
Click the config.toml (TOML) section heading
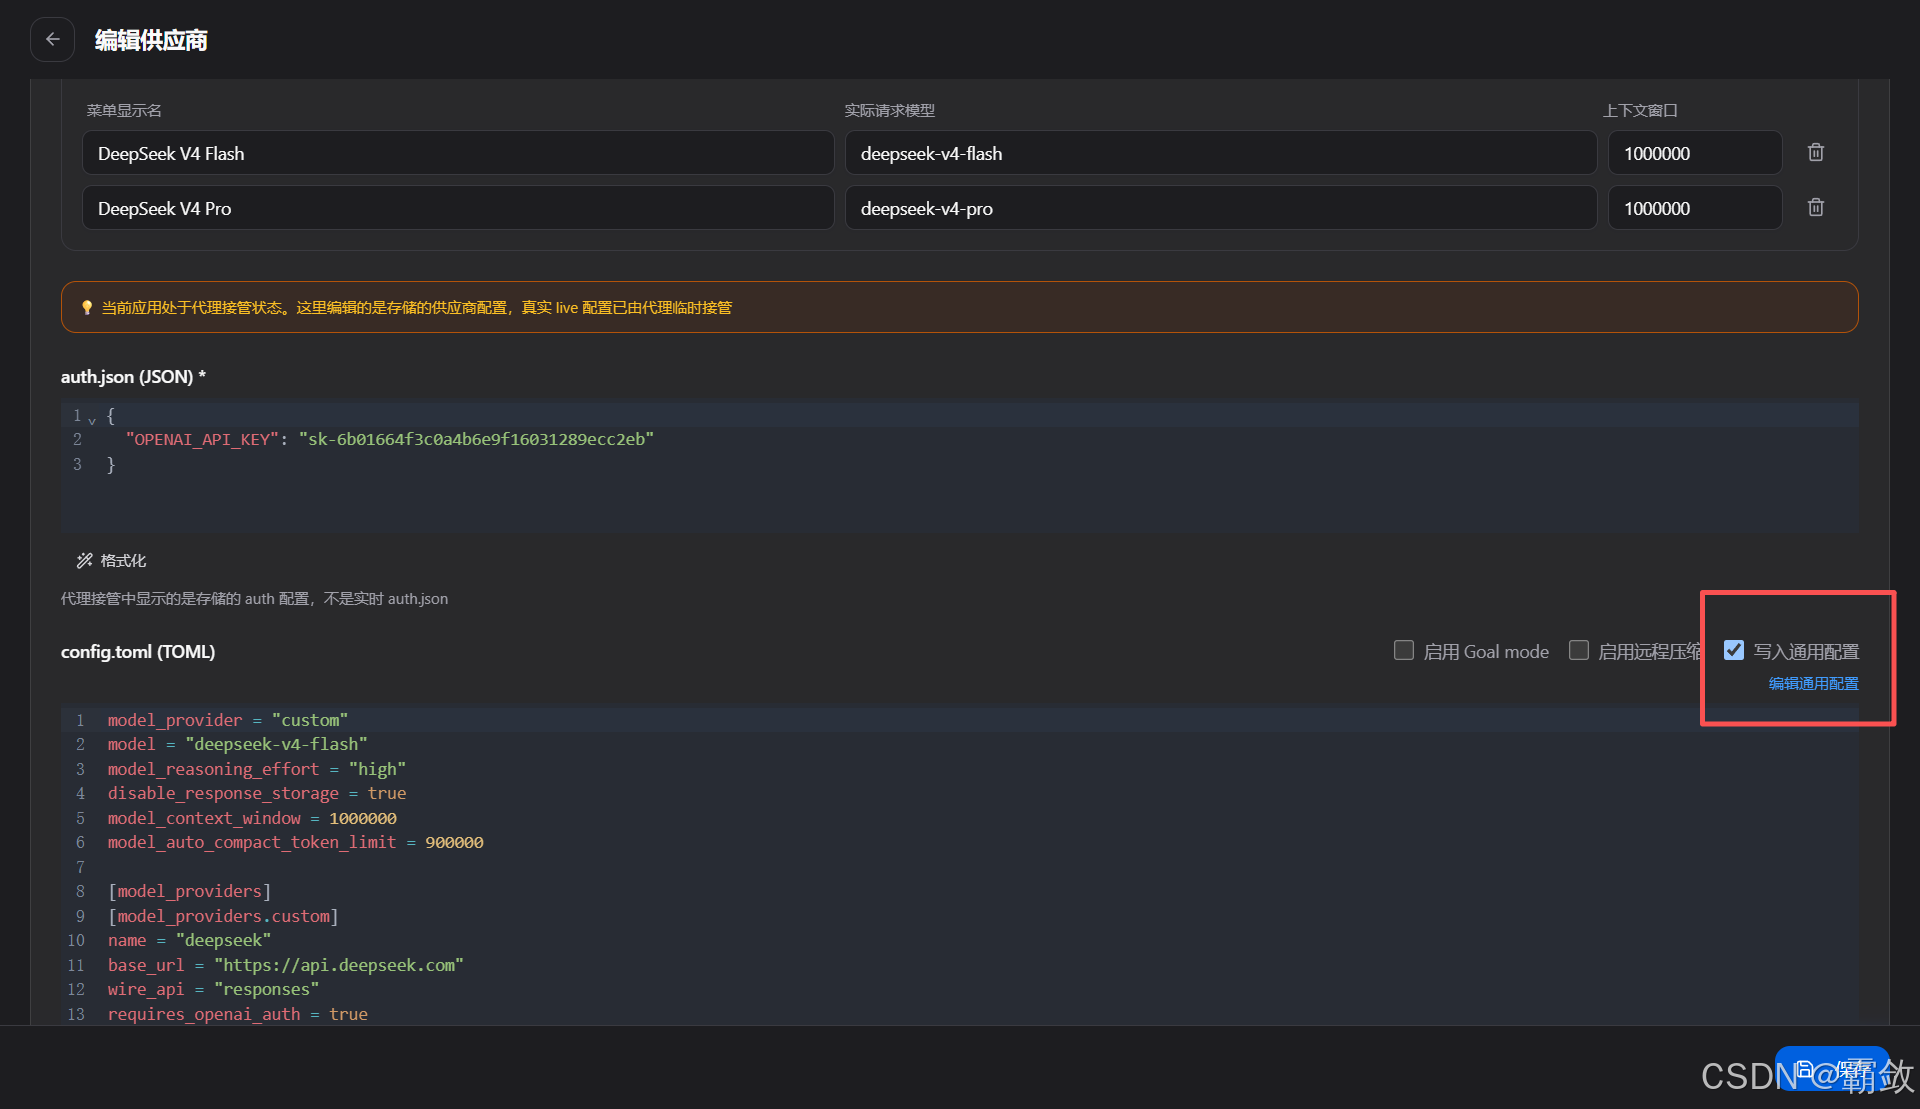[138, 652]
